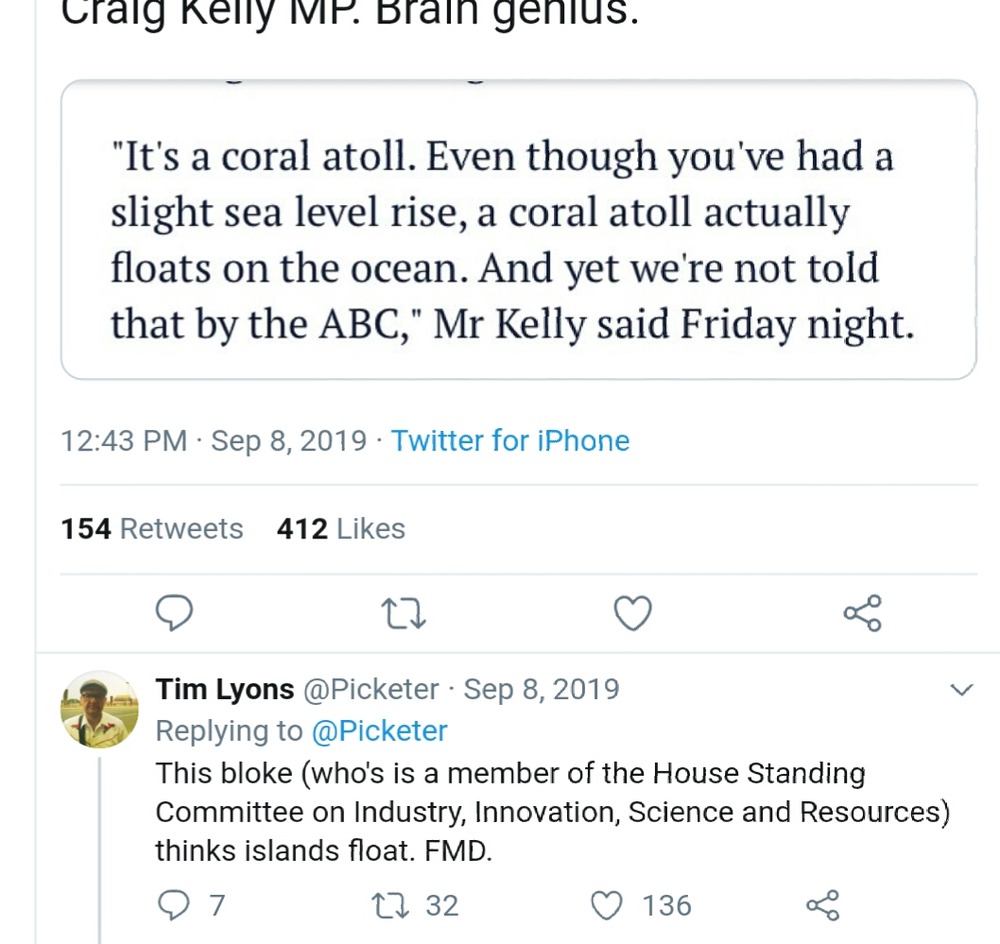The height and width of the screenshot is (944, 1000).
Task: Click @Picketer in the Replying to line
Action: tap(380, 731)
